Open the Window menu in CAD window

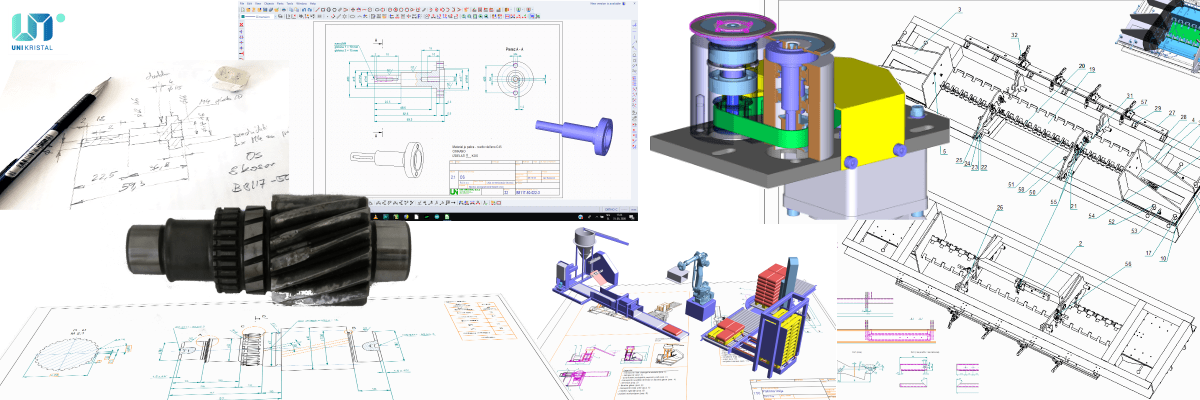(301, 3)
